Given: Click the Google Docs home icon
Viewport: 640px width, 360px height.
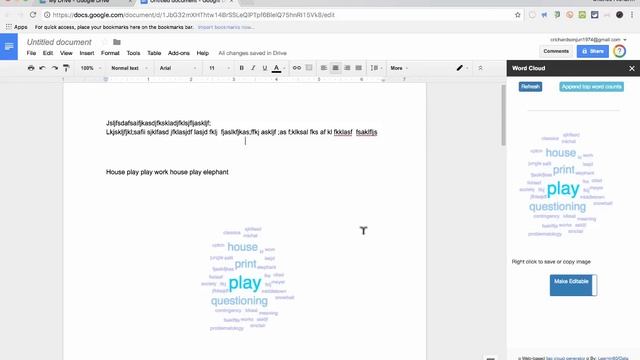Looking at the screenshot, I should click(9, 47).
